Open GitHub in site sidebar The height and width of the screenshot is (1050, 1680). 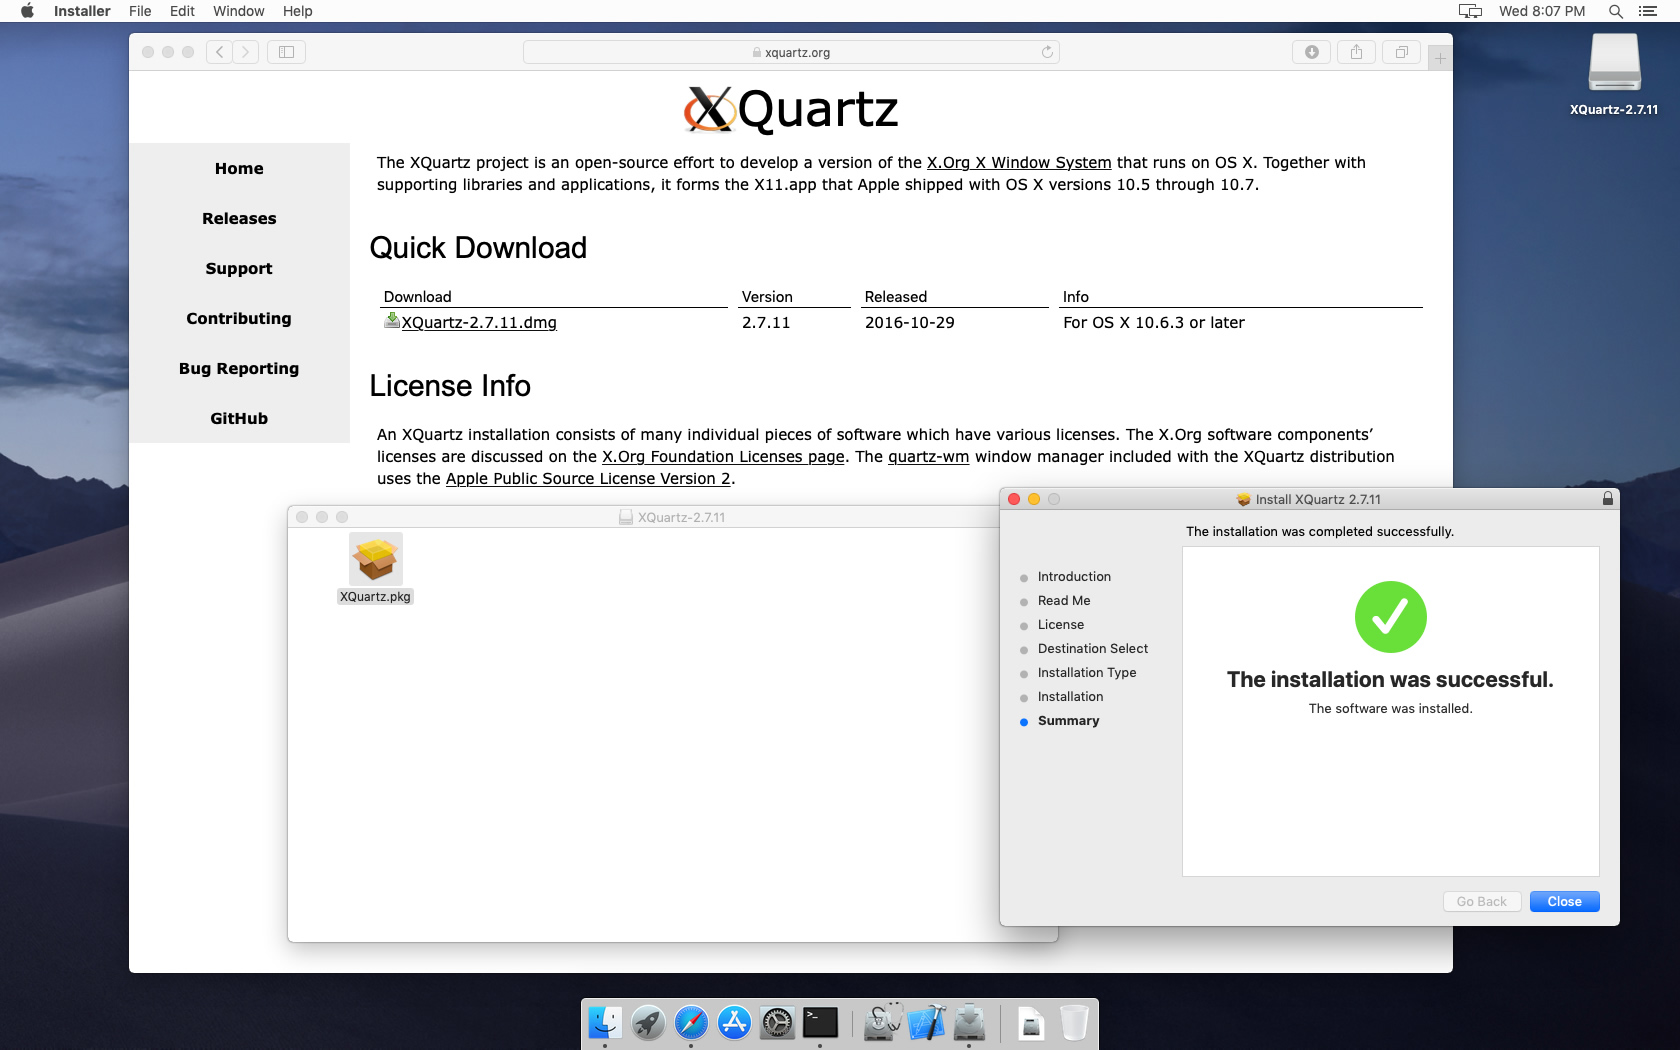point(239,419)
